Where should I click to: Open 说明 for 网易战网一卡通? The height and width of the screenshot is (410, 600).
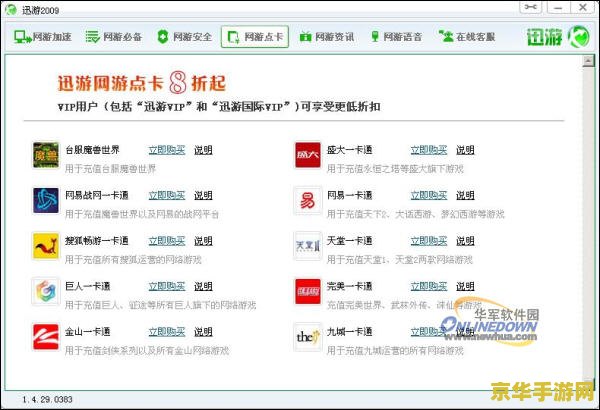tap(203, 195)
